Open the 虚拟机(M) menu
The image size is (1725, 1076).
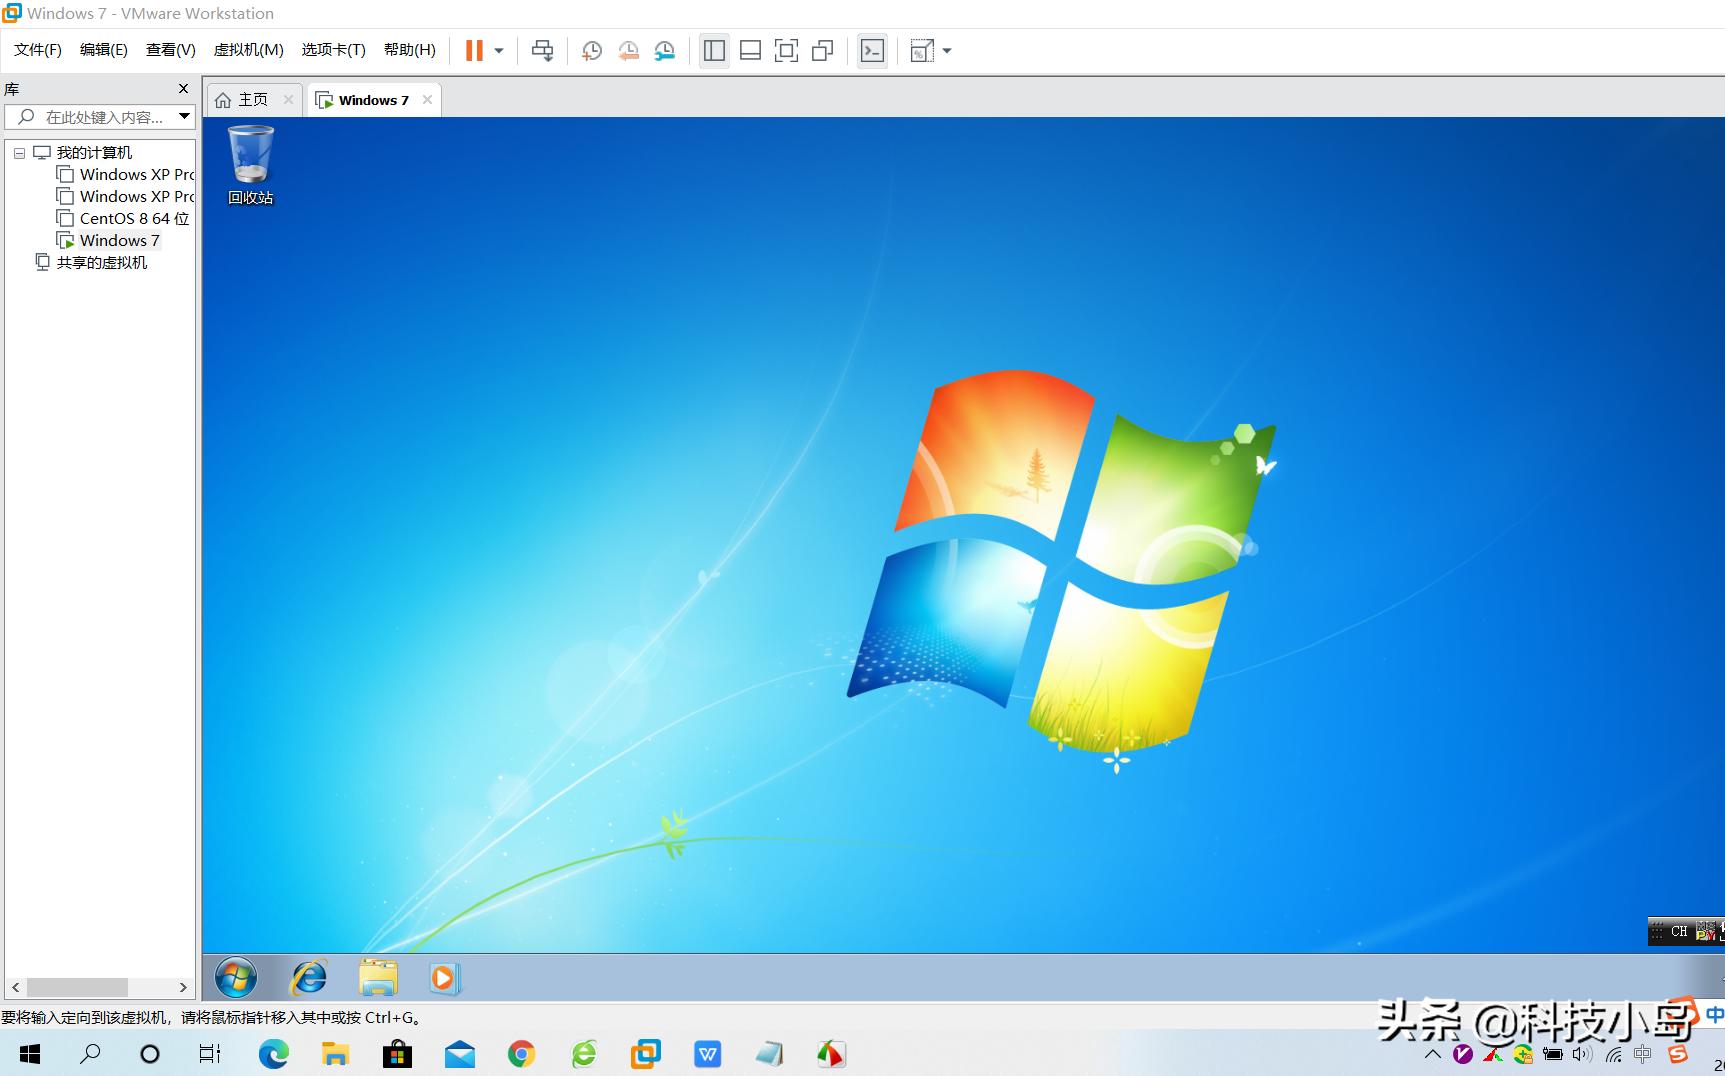[x=248, y=49]
